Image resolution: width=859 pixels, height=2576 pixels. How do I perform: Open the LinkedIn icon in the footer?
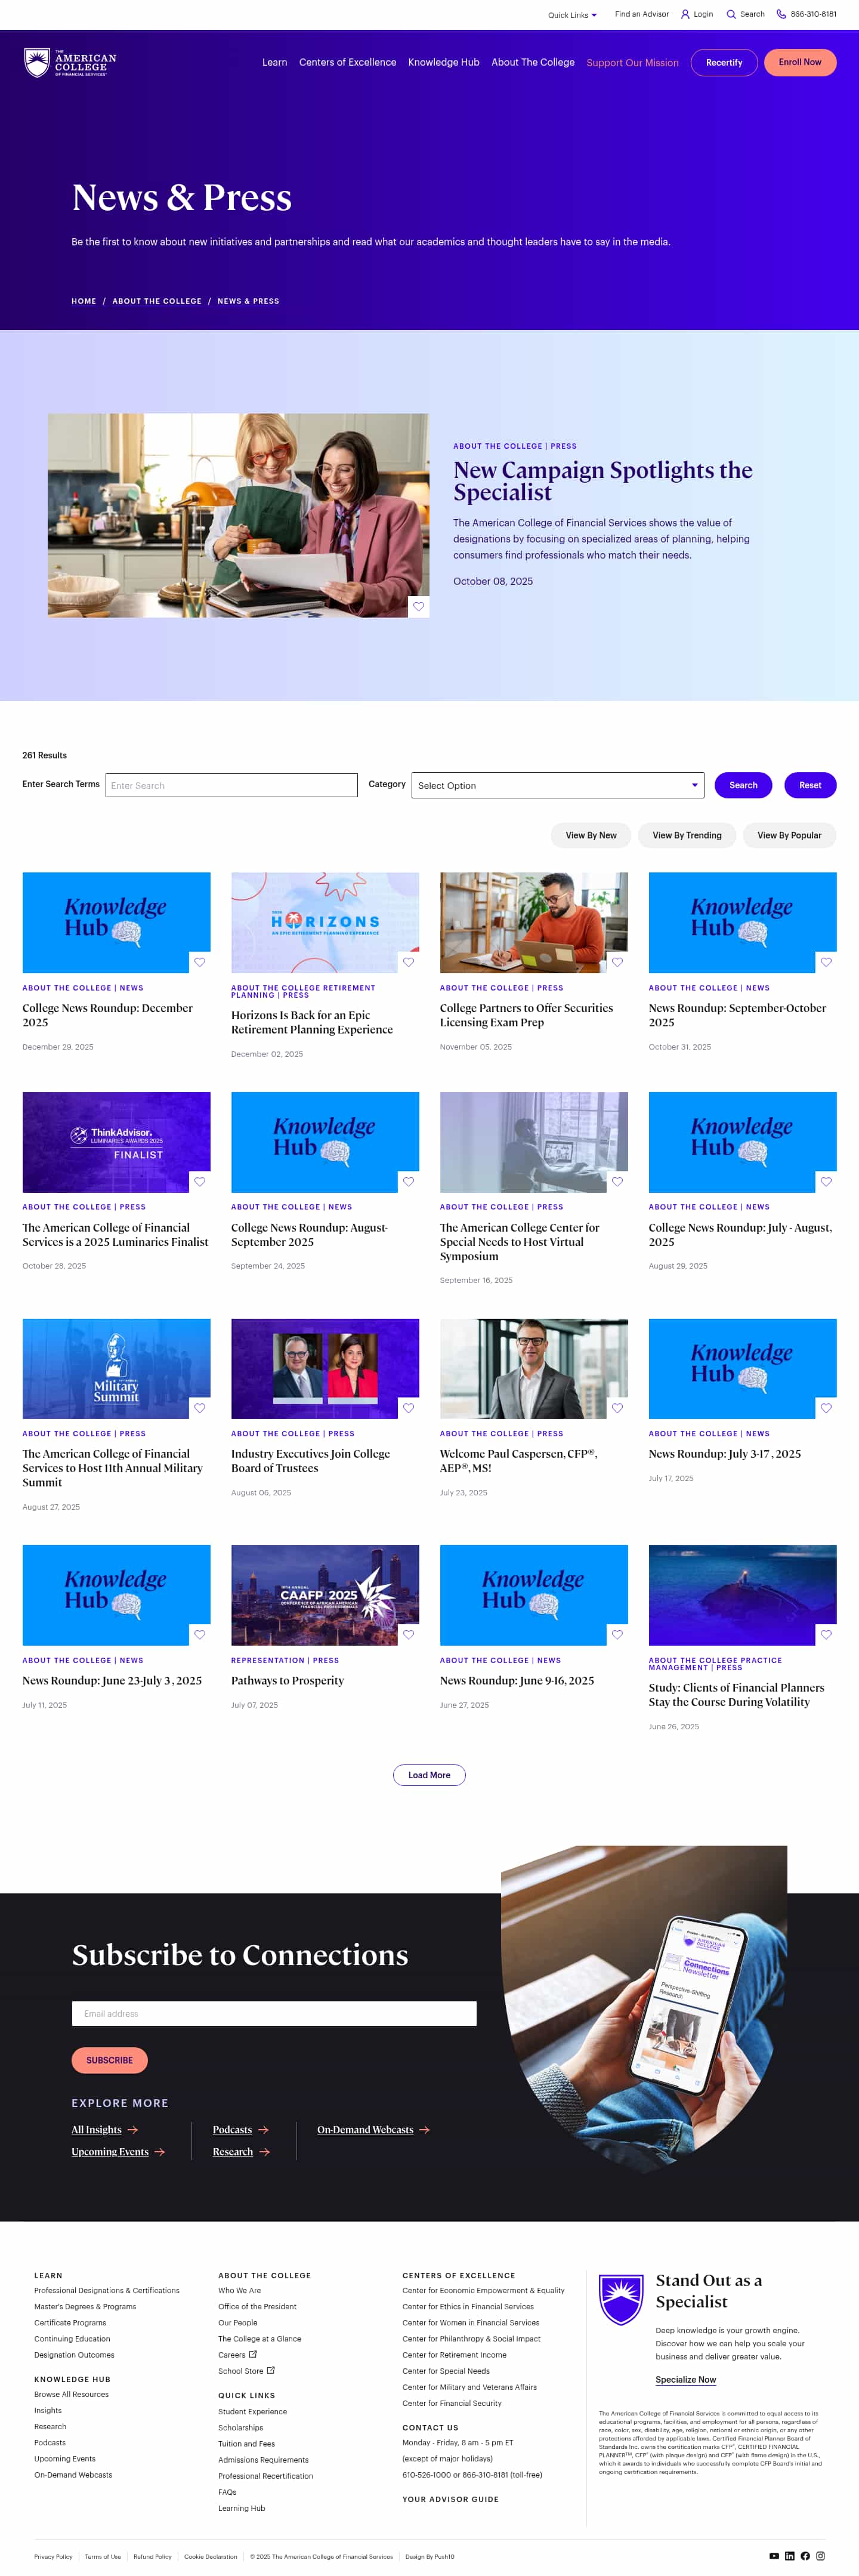pyautogui.click(x=790, y=2556)
